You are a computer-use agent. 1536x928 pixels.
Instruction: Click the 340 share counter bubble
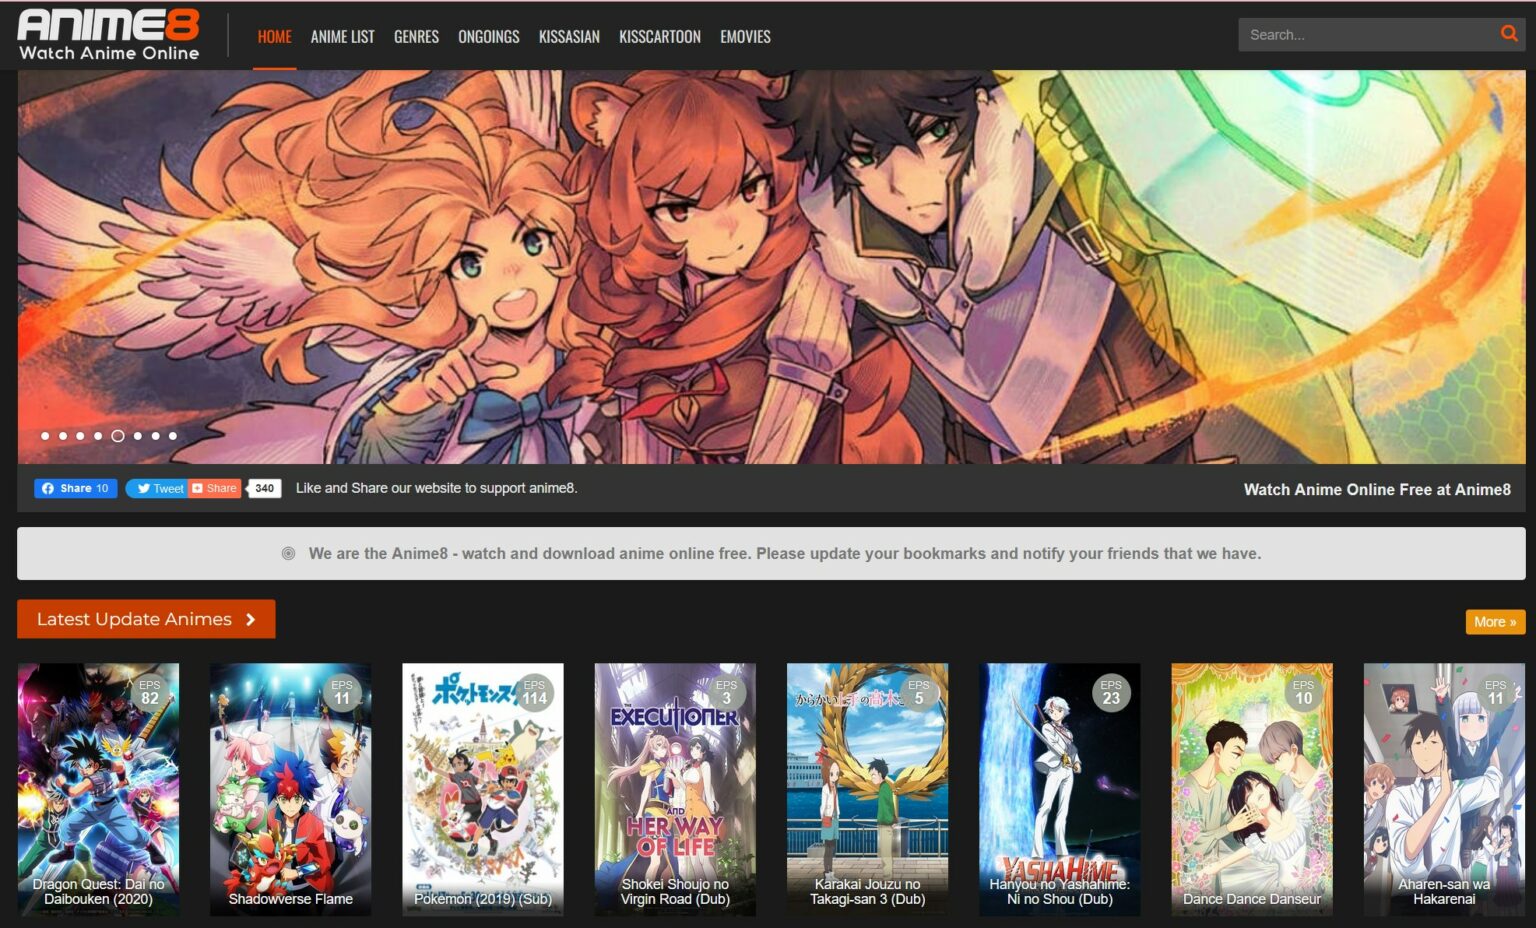264,488
